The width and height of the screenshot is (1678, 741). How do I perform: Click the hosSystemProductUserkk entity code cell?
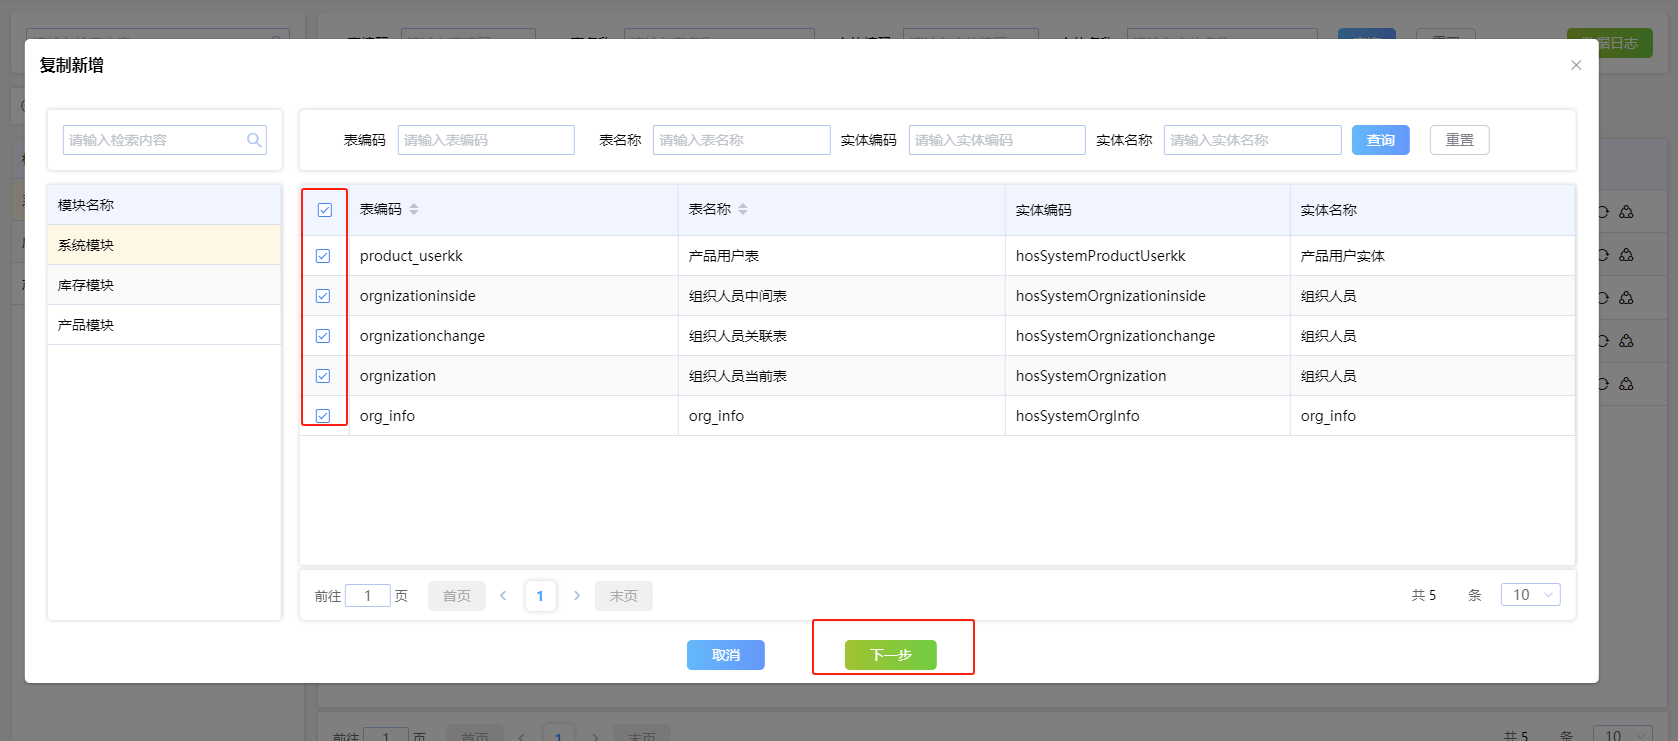click(1147, 256)
